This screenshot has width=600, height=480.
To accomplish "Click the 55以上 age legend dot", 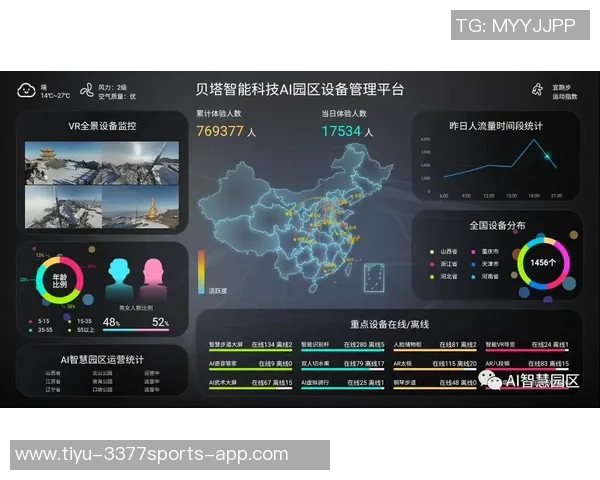I will pyautogui.click(x=69, y=330).
